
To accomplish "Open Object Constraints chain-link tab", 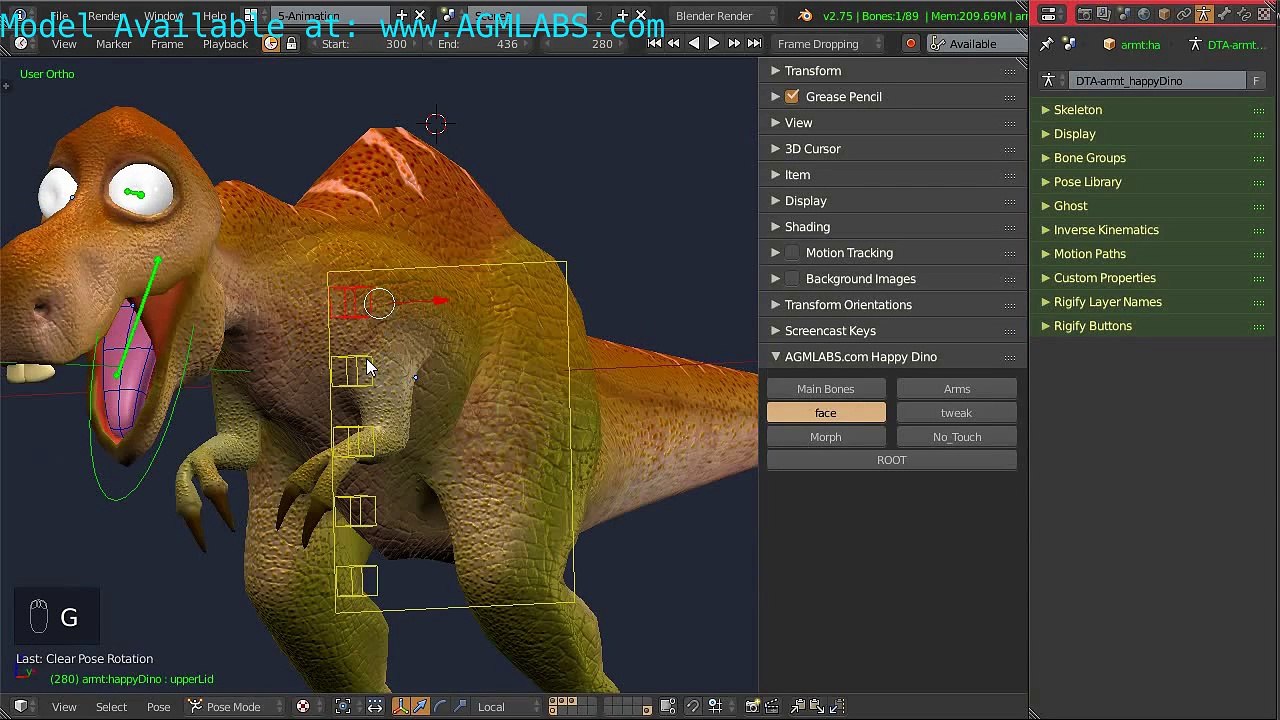I will pos(1184,14).
